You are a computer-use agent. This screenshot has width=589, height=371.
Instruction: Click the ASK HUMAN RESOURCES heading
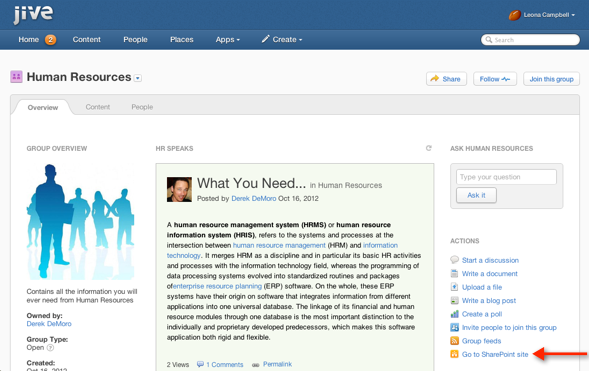491,148
